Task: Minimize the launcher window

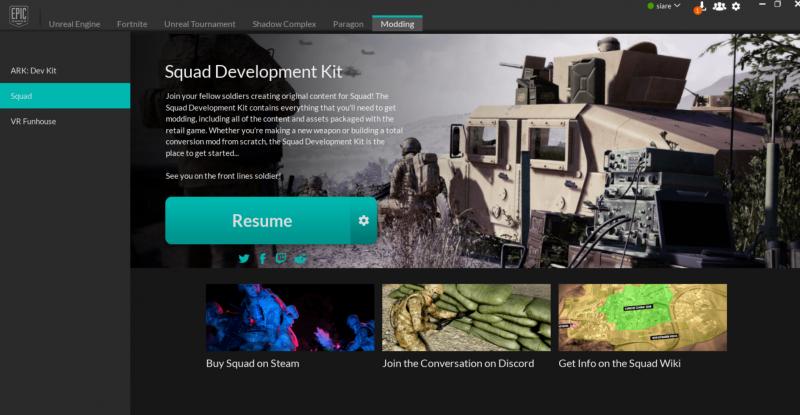Action: pos(762,4)
